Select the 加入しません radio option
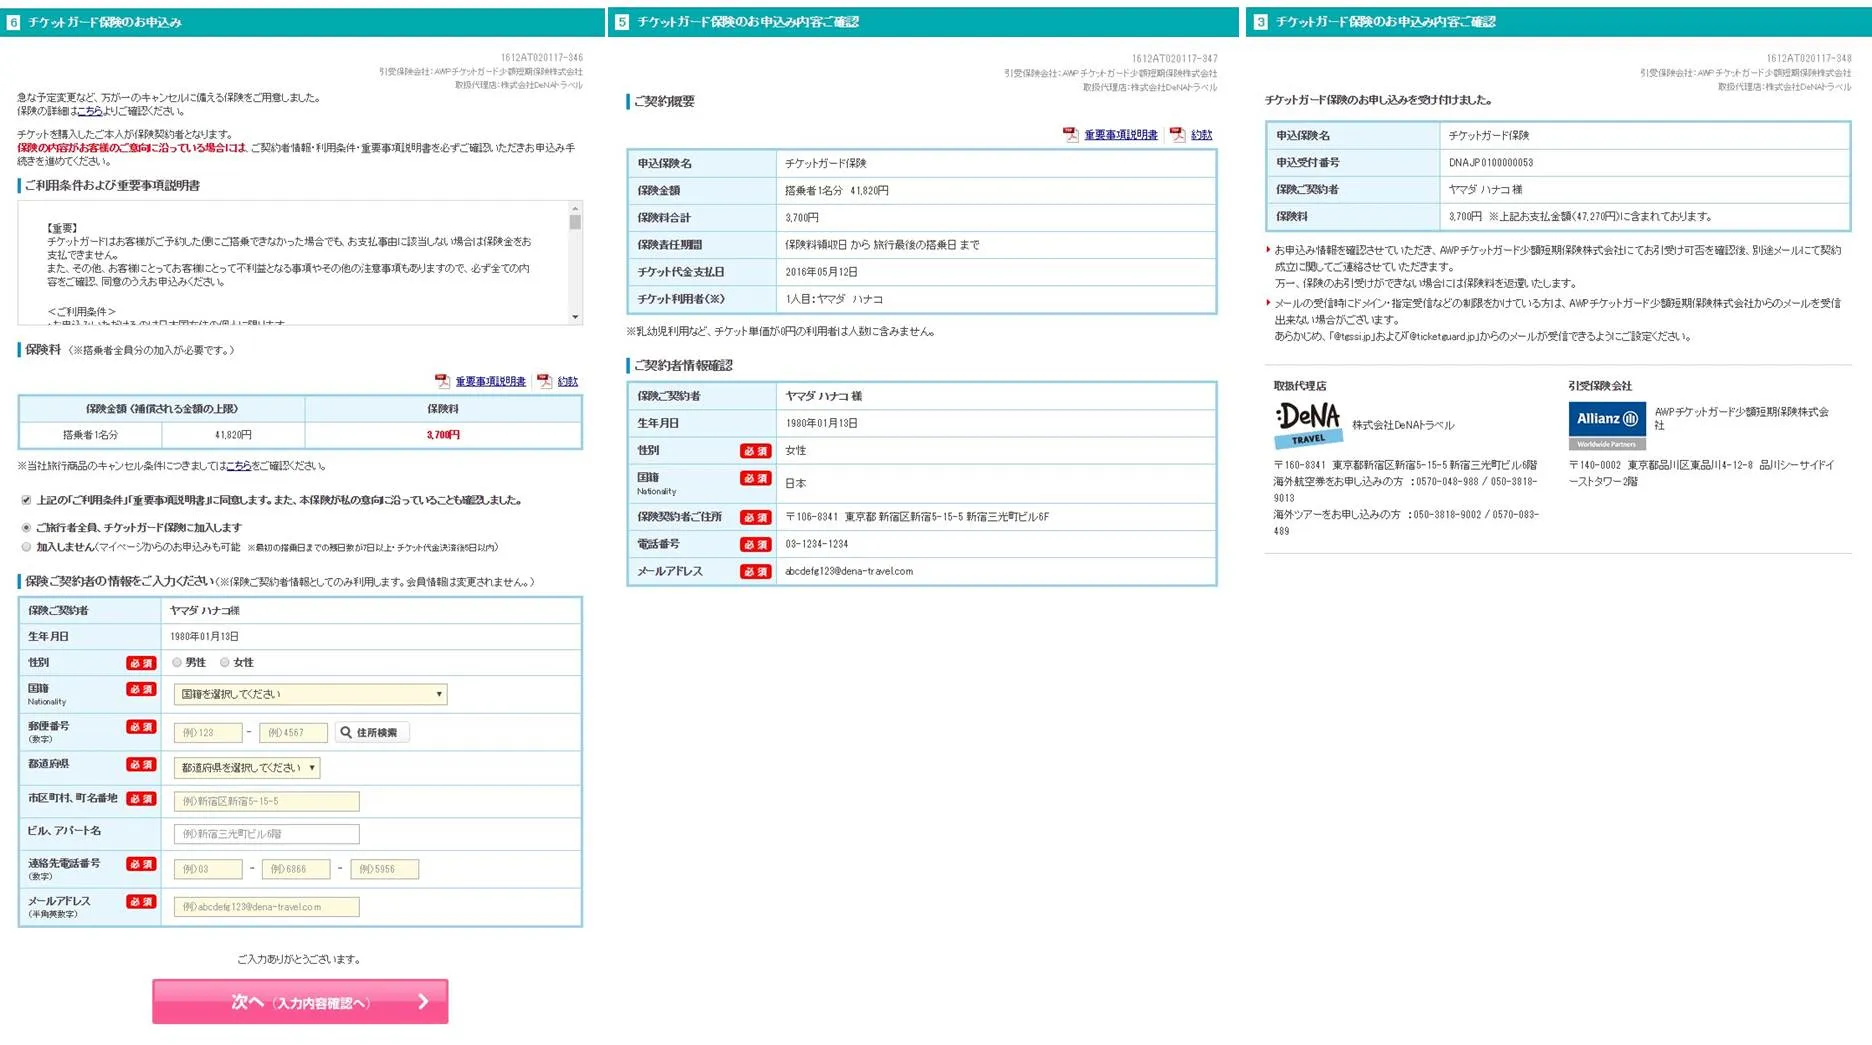Image resolution: width=1872 pixels, height=1045 pixels. click(x=26, y=547)
